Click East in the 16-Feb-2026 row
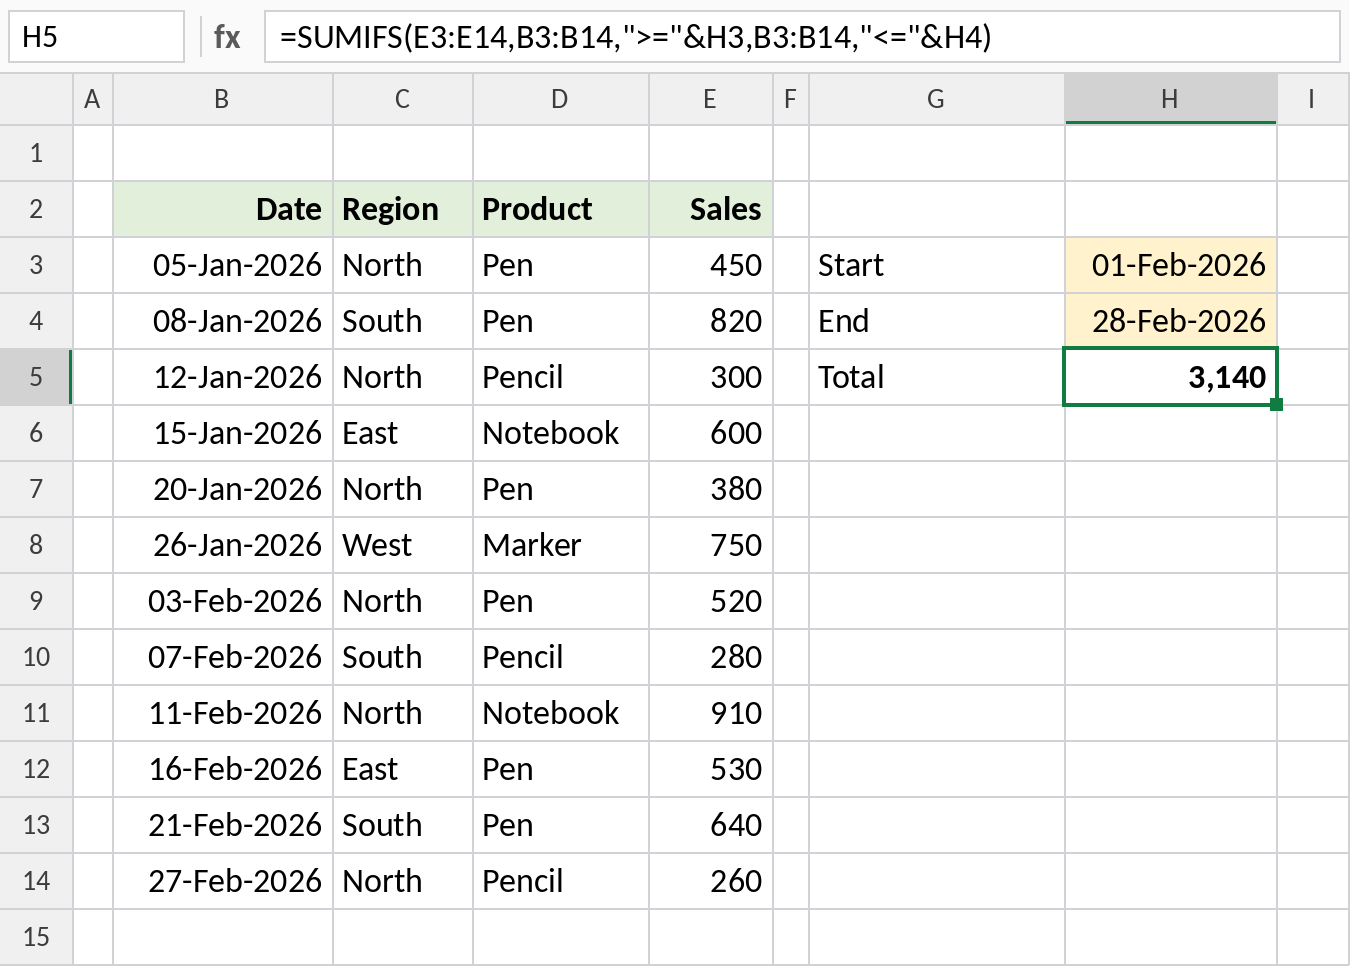This screenshot has height=966, width=1350. click(402, 769)
